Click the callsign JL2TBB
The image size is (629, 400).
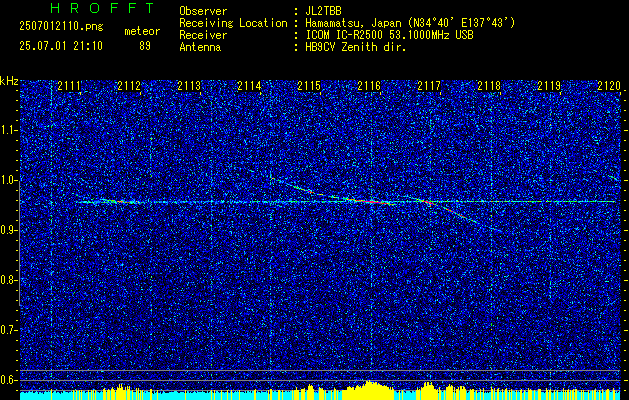(323, 11)
